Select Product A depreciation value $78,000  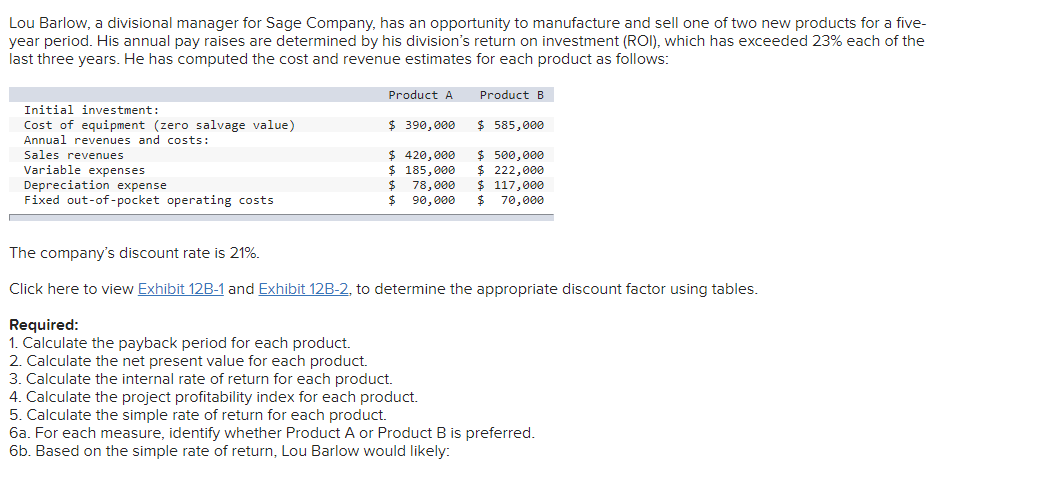(422, 185)
